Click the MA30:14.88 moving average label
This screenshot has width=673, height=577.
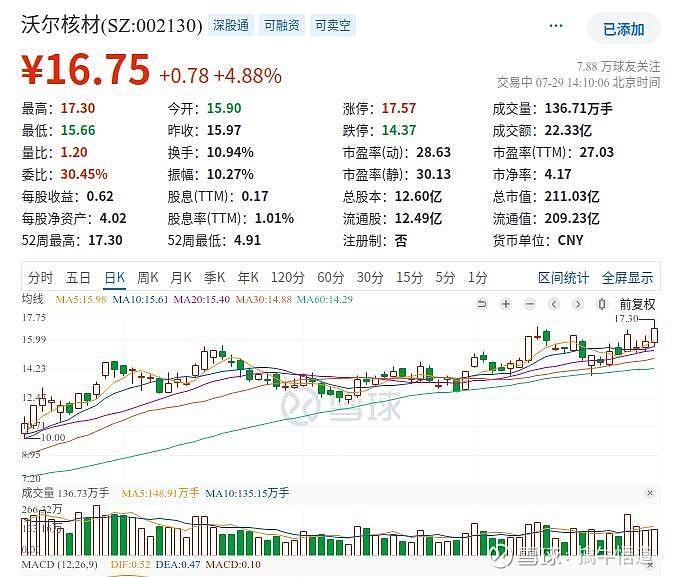[x=264, y=299]
